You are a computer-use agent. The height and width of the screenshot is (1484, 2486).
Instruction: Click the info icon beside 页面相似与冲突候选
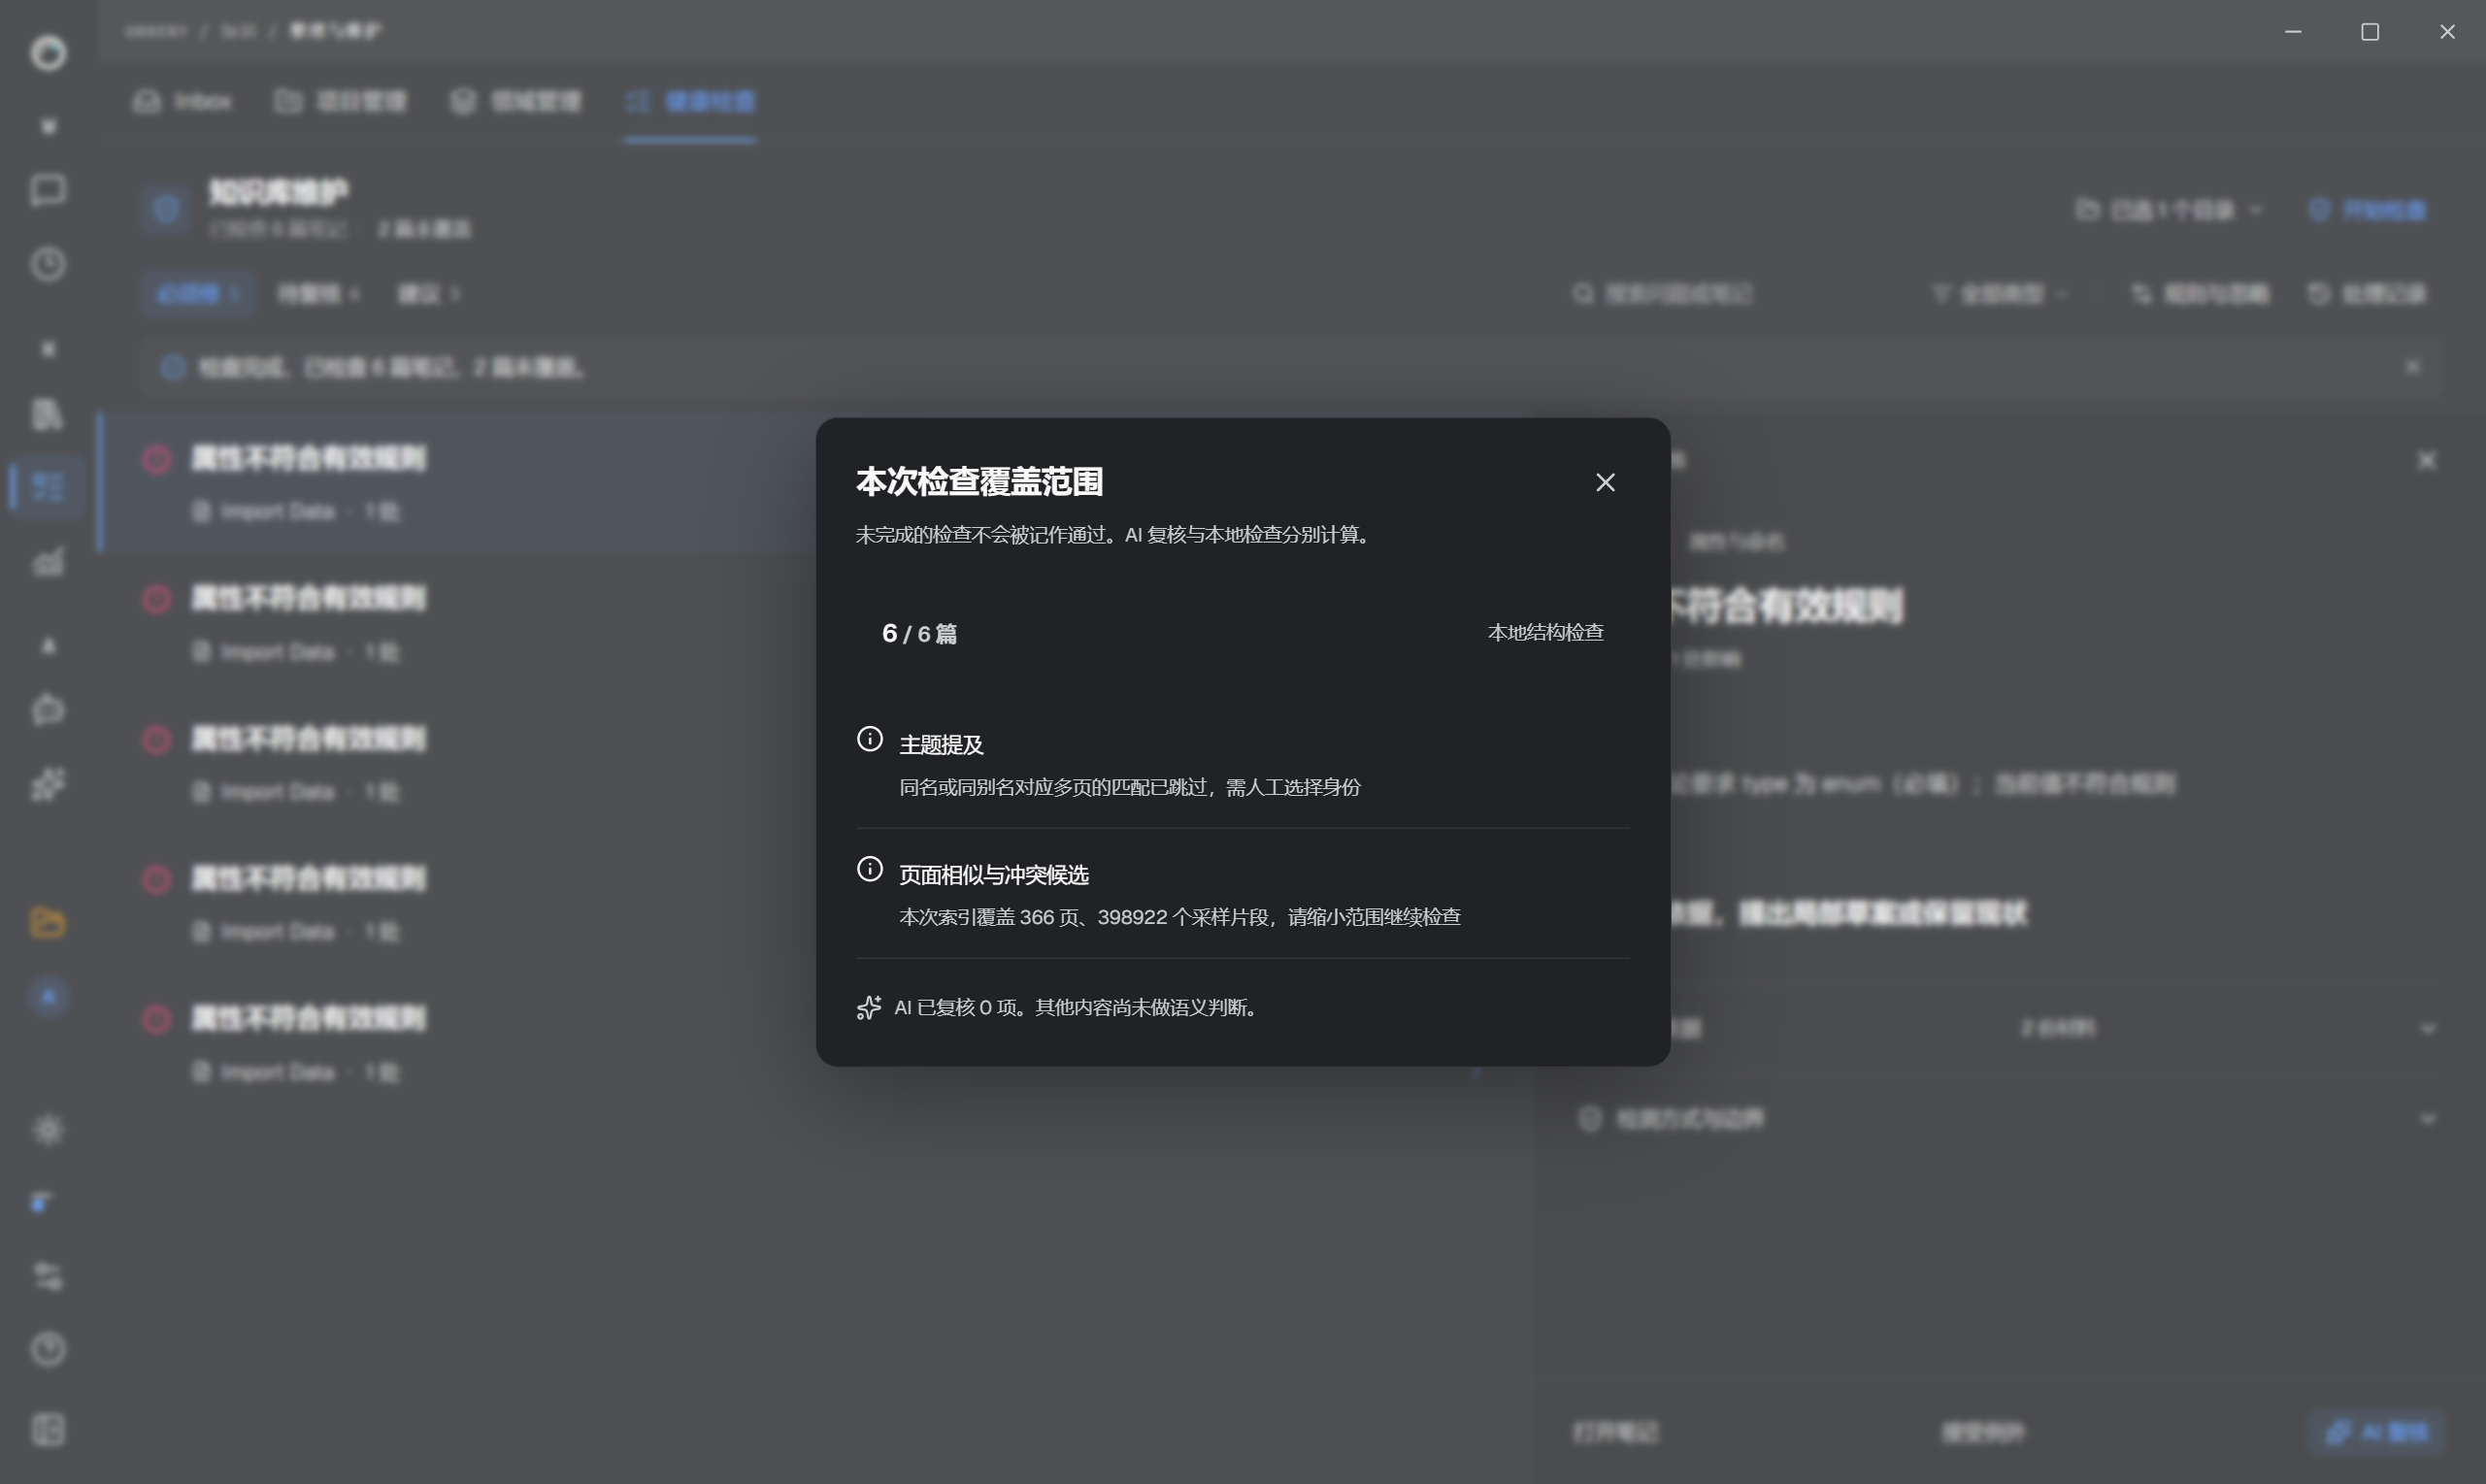coord(870,869)
